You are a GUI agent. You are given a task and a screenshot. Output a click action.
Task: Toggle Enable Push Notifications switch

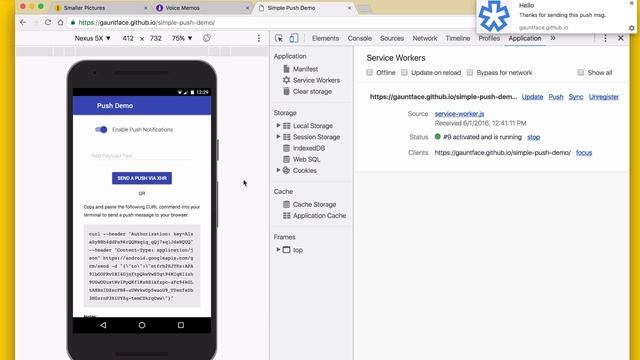point(101,129)
